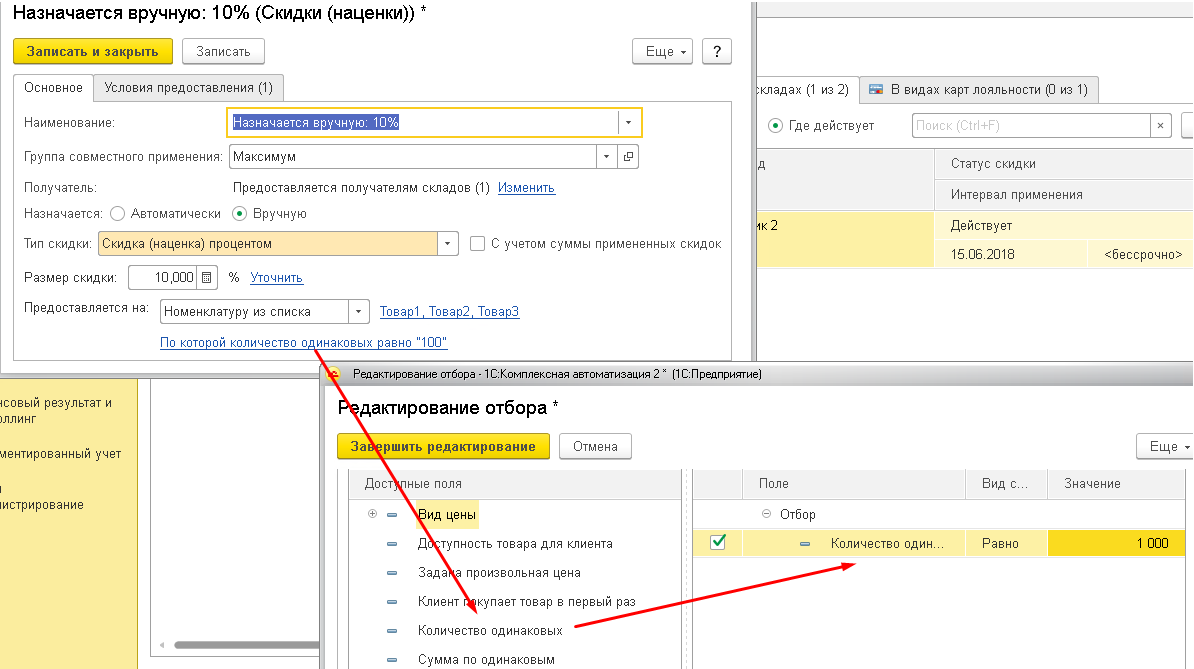Click the question mark help button
The image size is (1194, 669).
pyautogui.click(x=717, y=52)
